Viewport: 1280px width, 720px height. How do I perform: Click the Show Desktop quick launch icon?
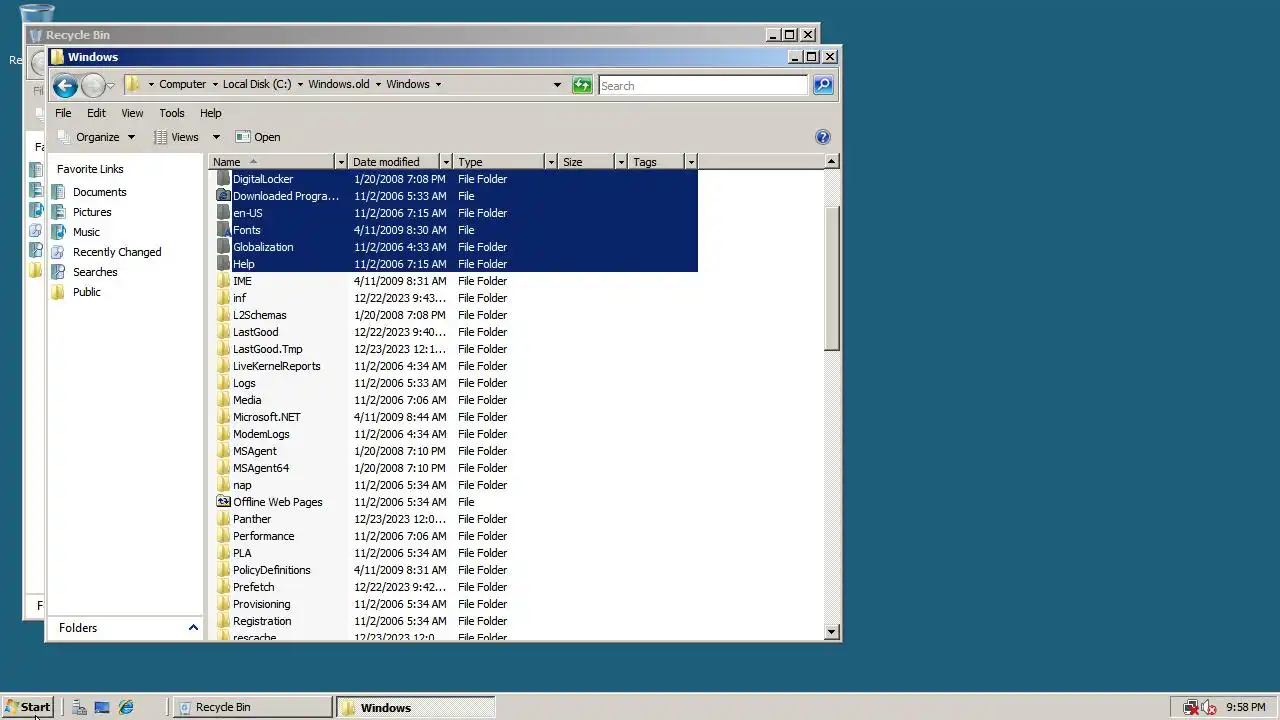pos(101,707)
